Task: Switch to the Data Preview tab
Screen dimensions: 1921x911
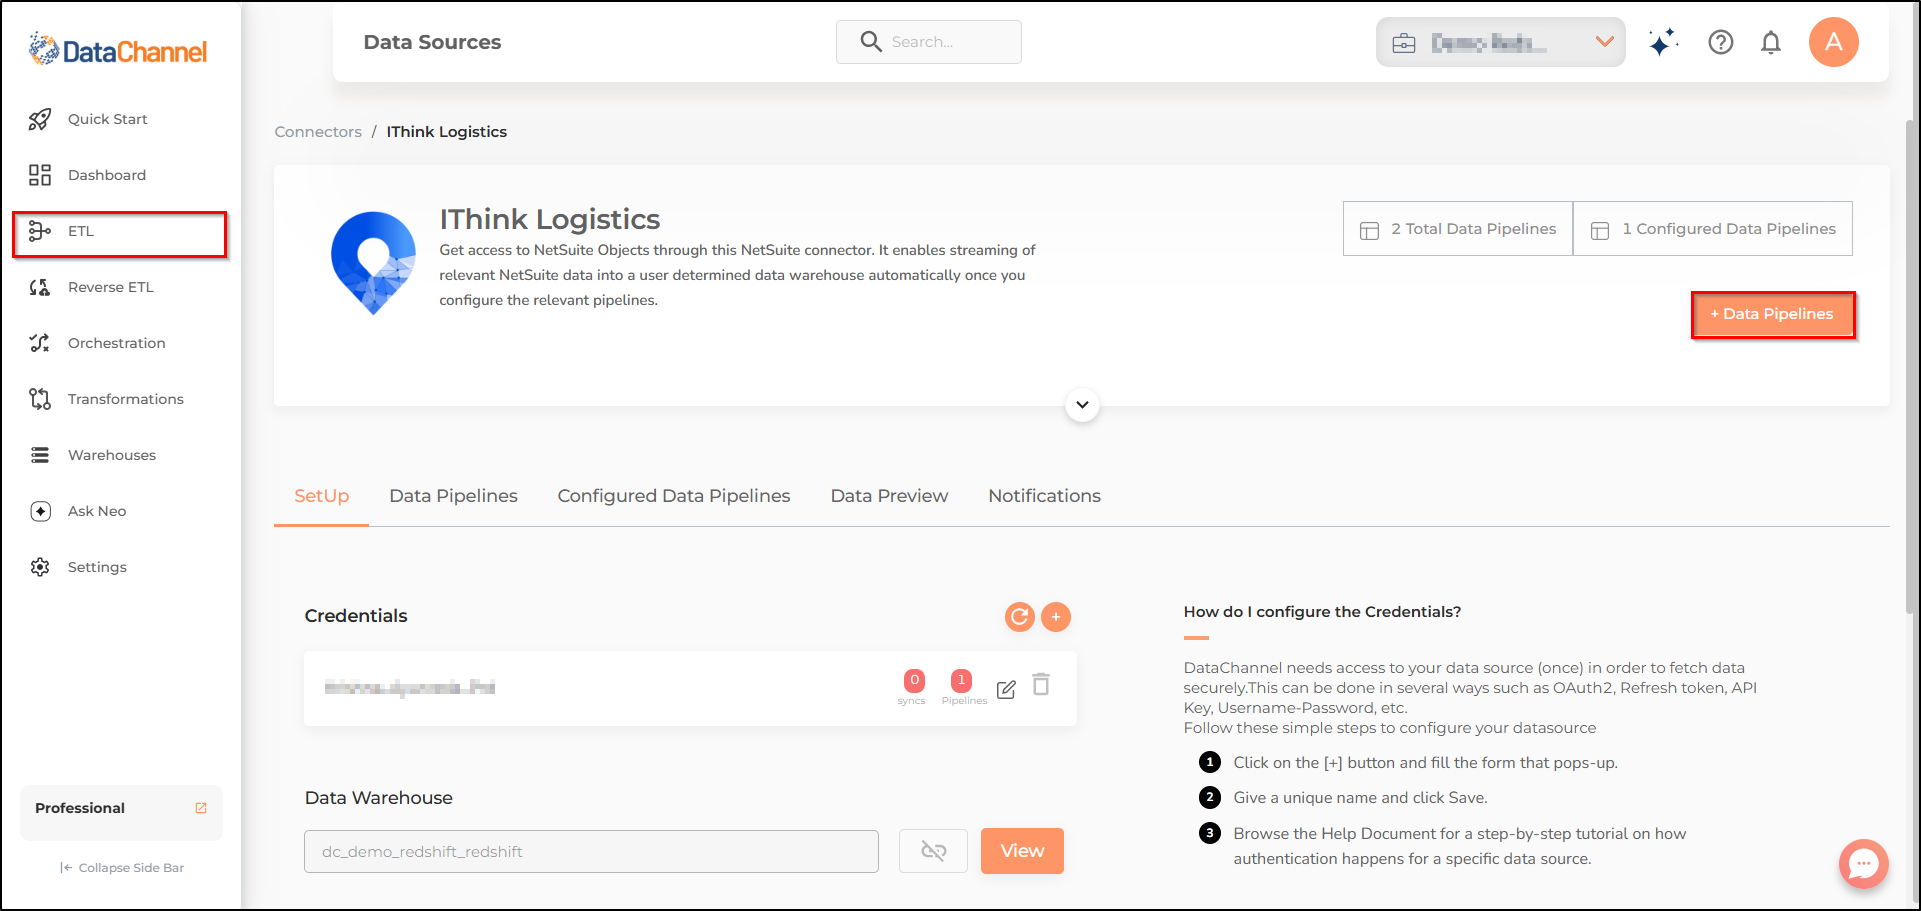Action: pos(889,496)
